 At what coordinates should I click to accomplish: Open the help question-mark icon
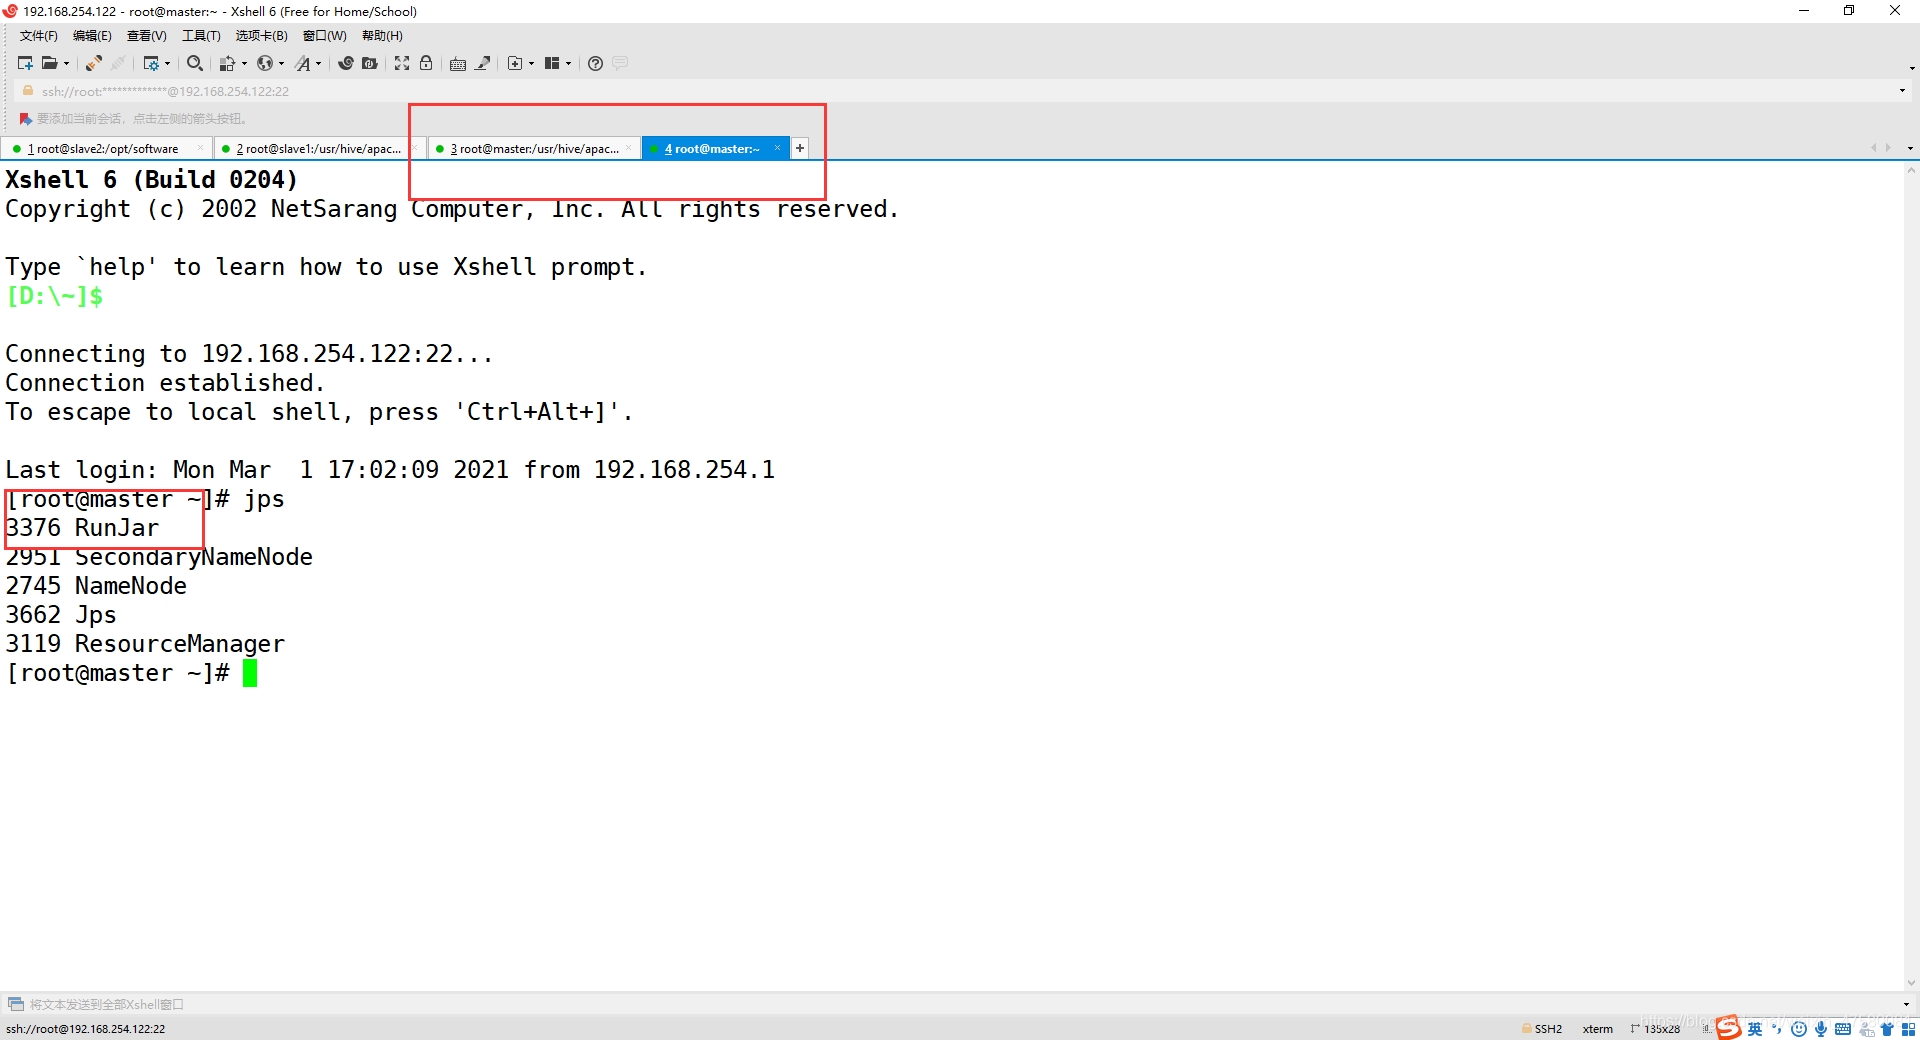click(x=595, y=63)
